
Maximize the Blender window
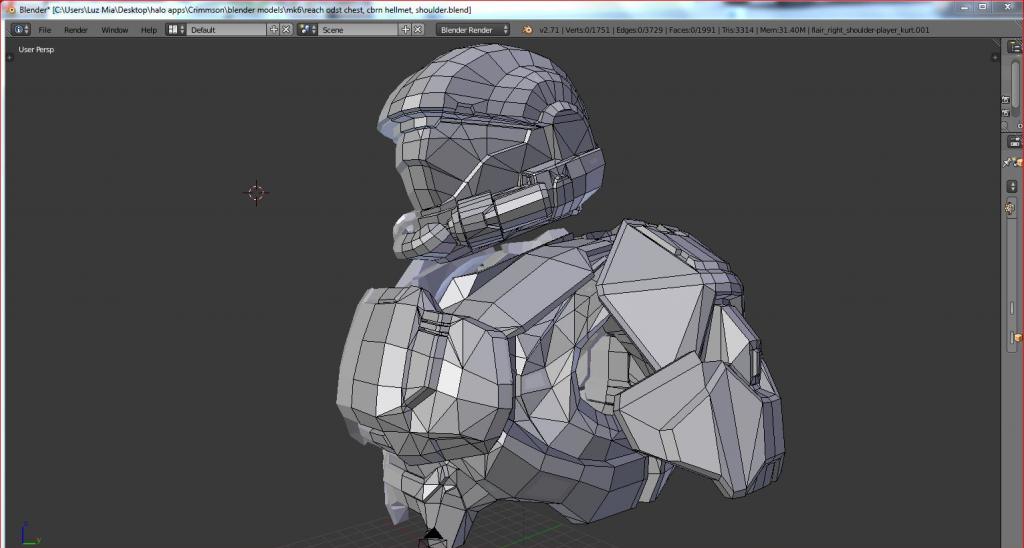click(983, 7)
